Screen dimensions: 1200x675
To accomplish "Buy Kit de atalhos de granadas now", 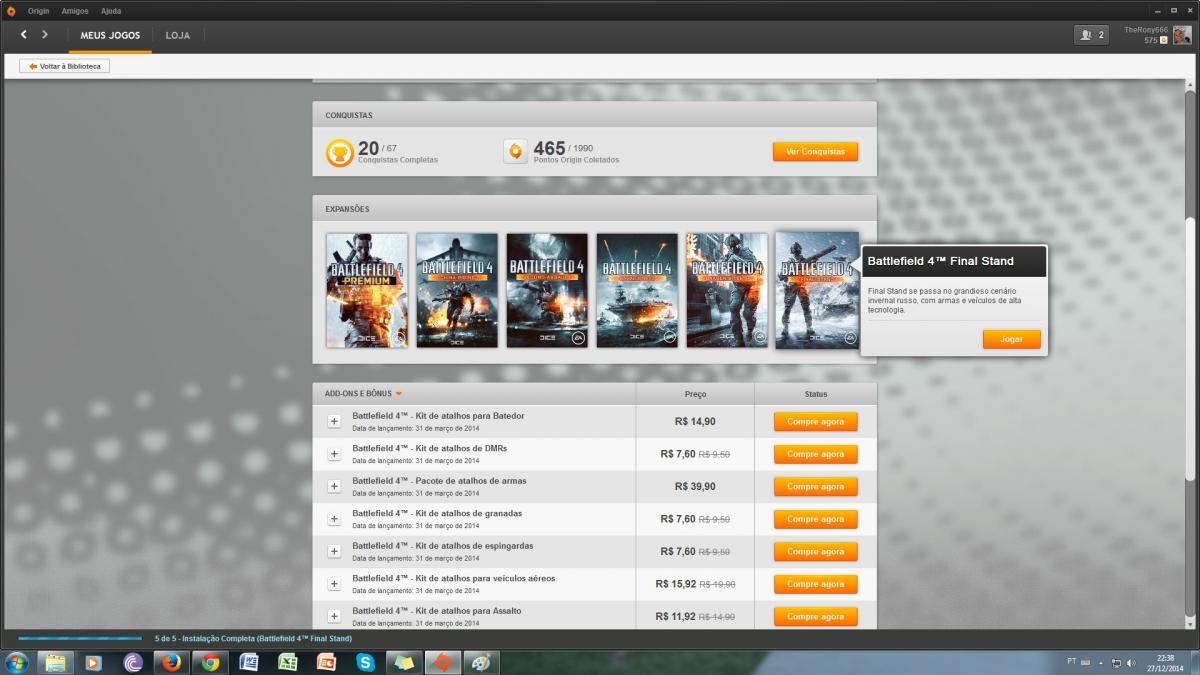I will 815,519.
